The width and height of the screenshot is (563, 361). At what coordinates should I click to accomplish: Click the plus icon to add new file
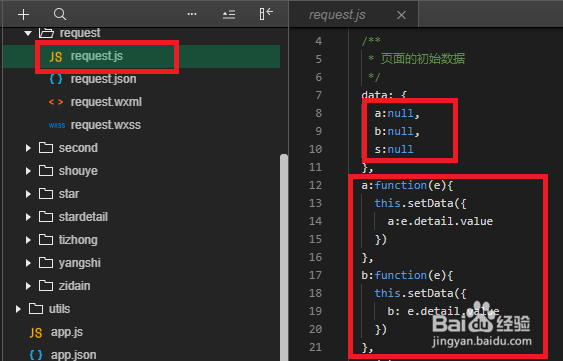click(x=23, y=14)
